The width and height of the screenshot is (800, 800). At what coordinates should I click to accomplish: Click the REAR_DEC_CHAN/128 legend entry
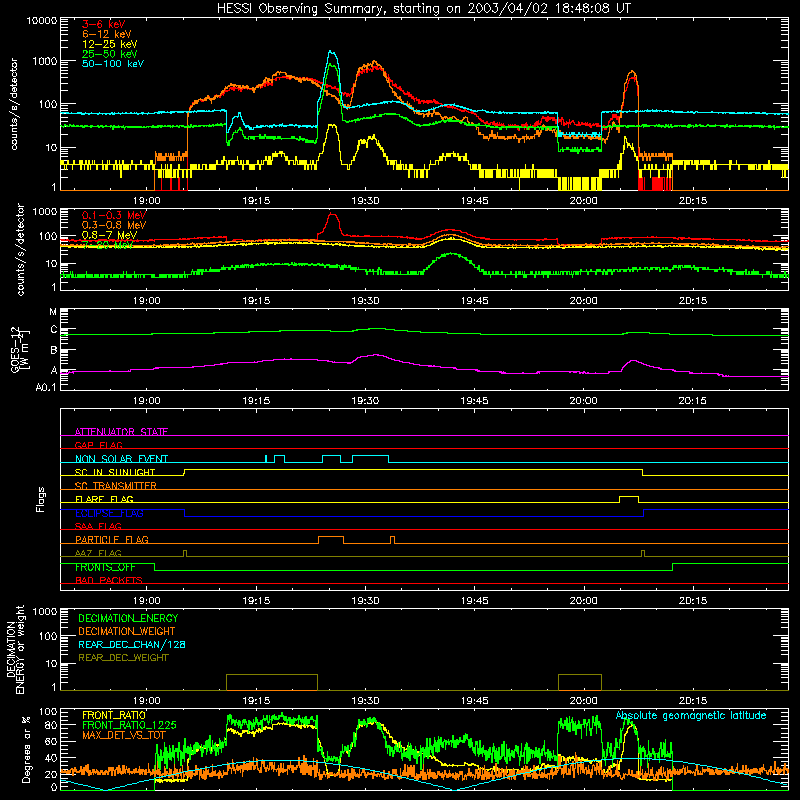(x=132, y=644)
